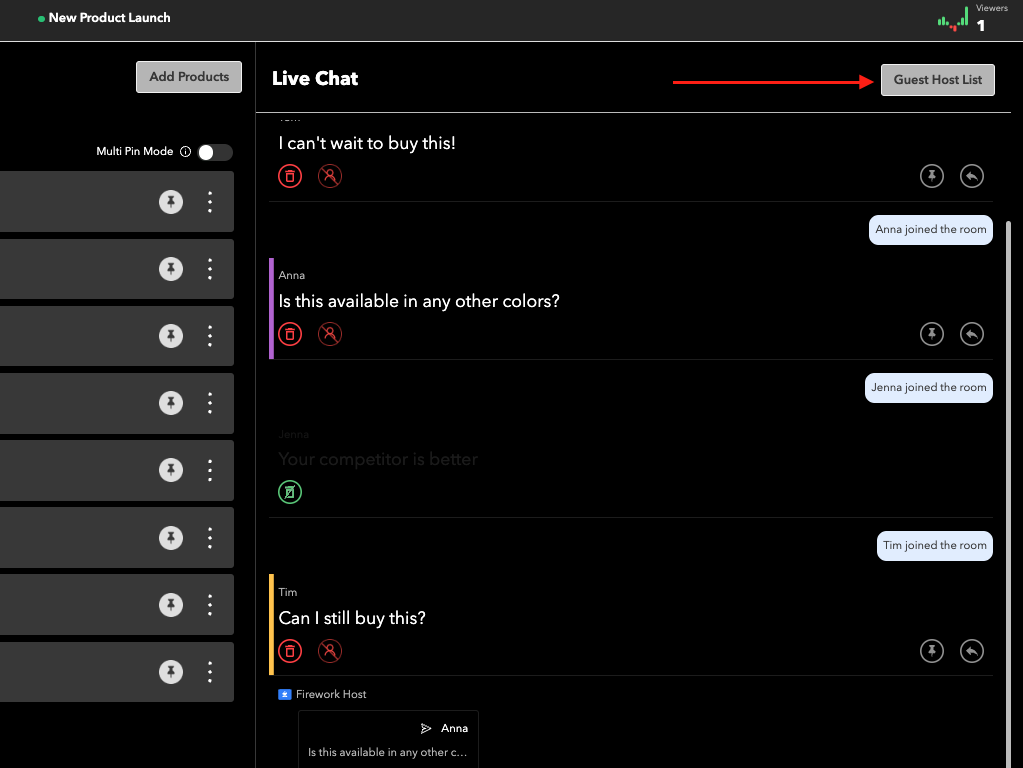Reply to Tim's "Can I still buy this?" message
This screenshot has width=1023, height=768.
[x=971, y=651]
